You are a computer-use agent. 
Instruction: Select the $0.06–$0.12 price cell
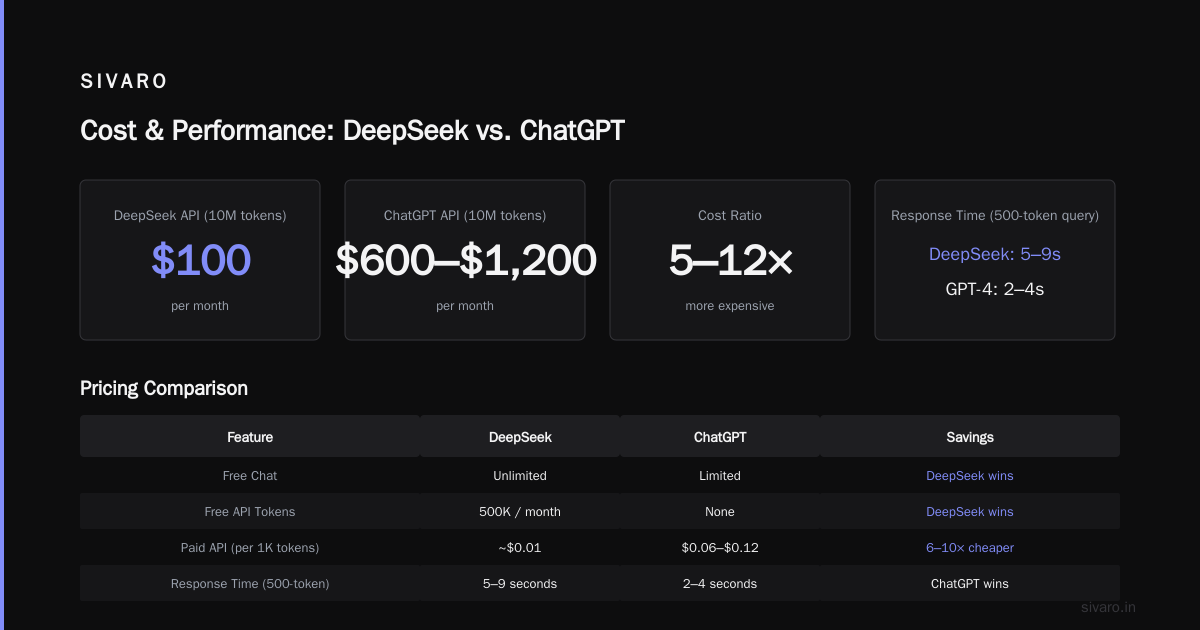(x=720, y=548)
